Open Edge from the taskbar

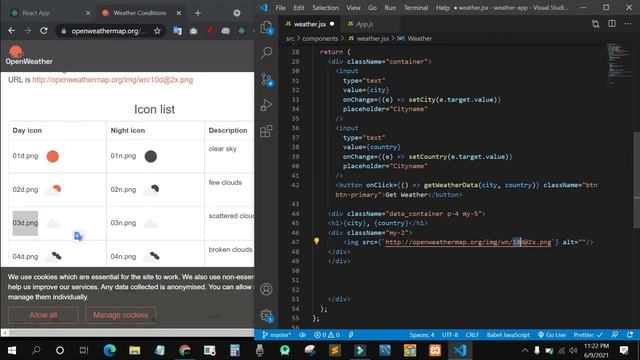point(109,350)
